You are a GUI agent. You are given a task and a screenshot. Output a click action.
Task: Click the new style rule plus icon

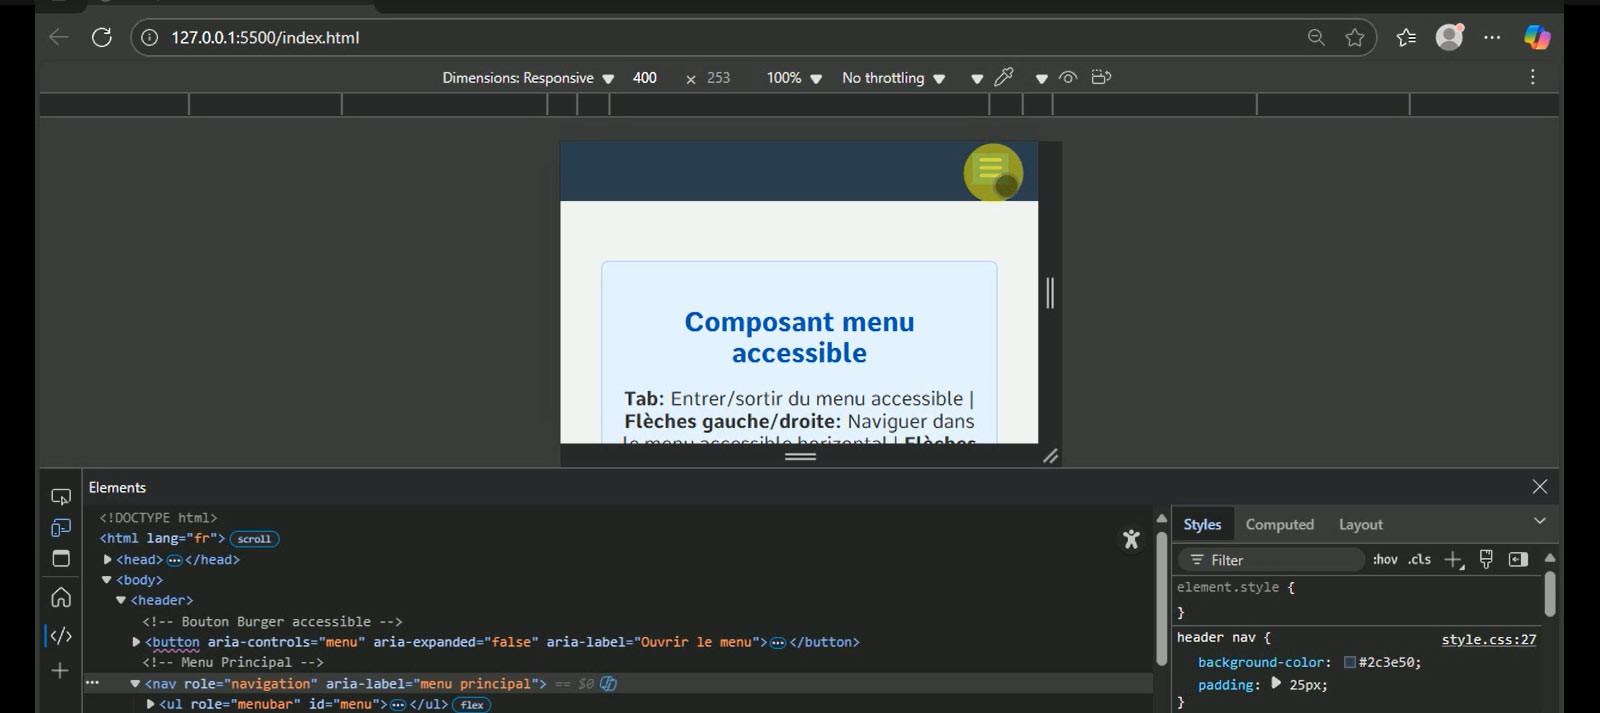1453,560
